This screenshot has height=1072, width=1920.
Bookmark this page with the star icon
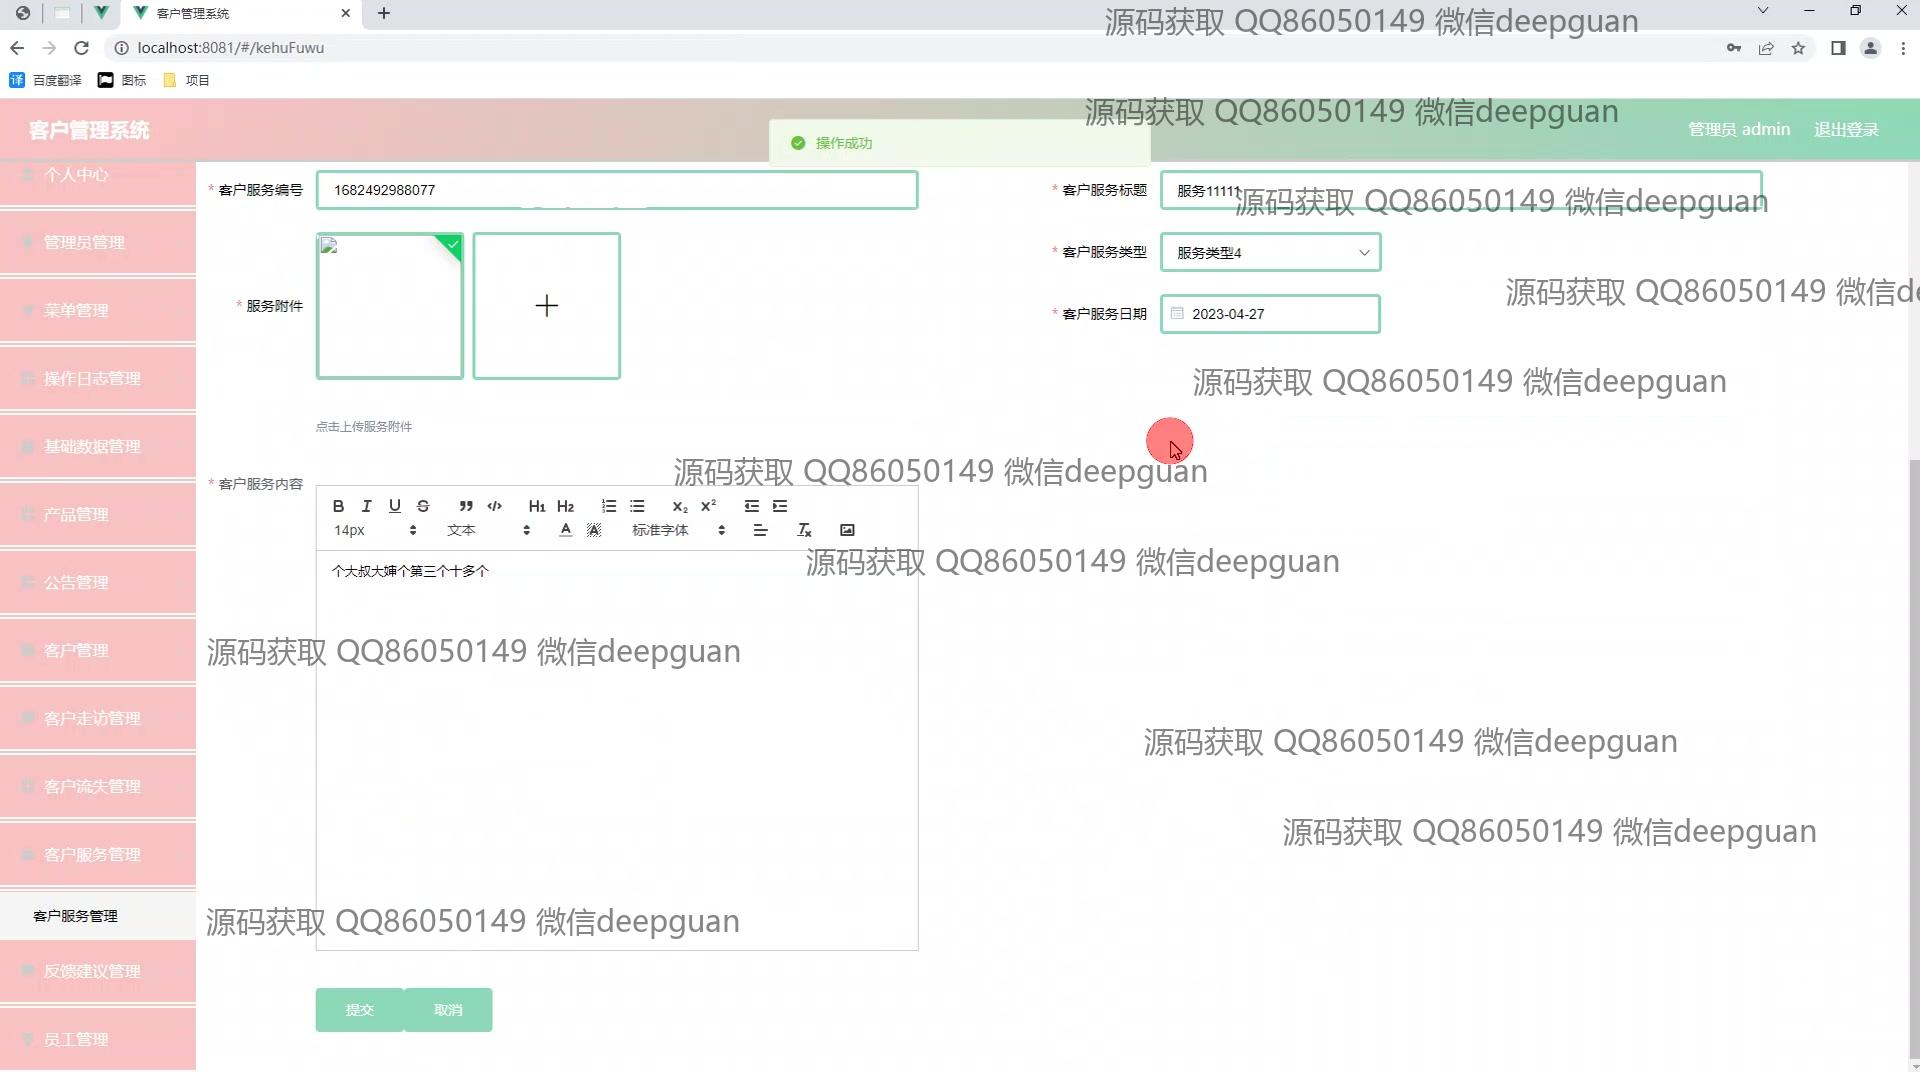click(x=1798, y=48)
